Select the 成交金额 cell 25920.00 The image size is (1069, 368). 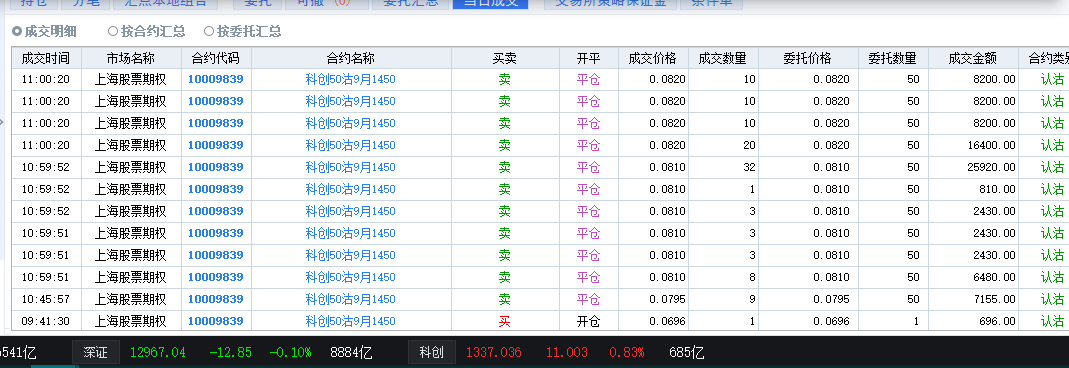[x=973, y=167]
